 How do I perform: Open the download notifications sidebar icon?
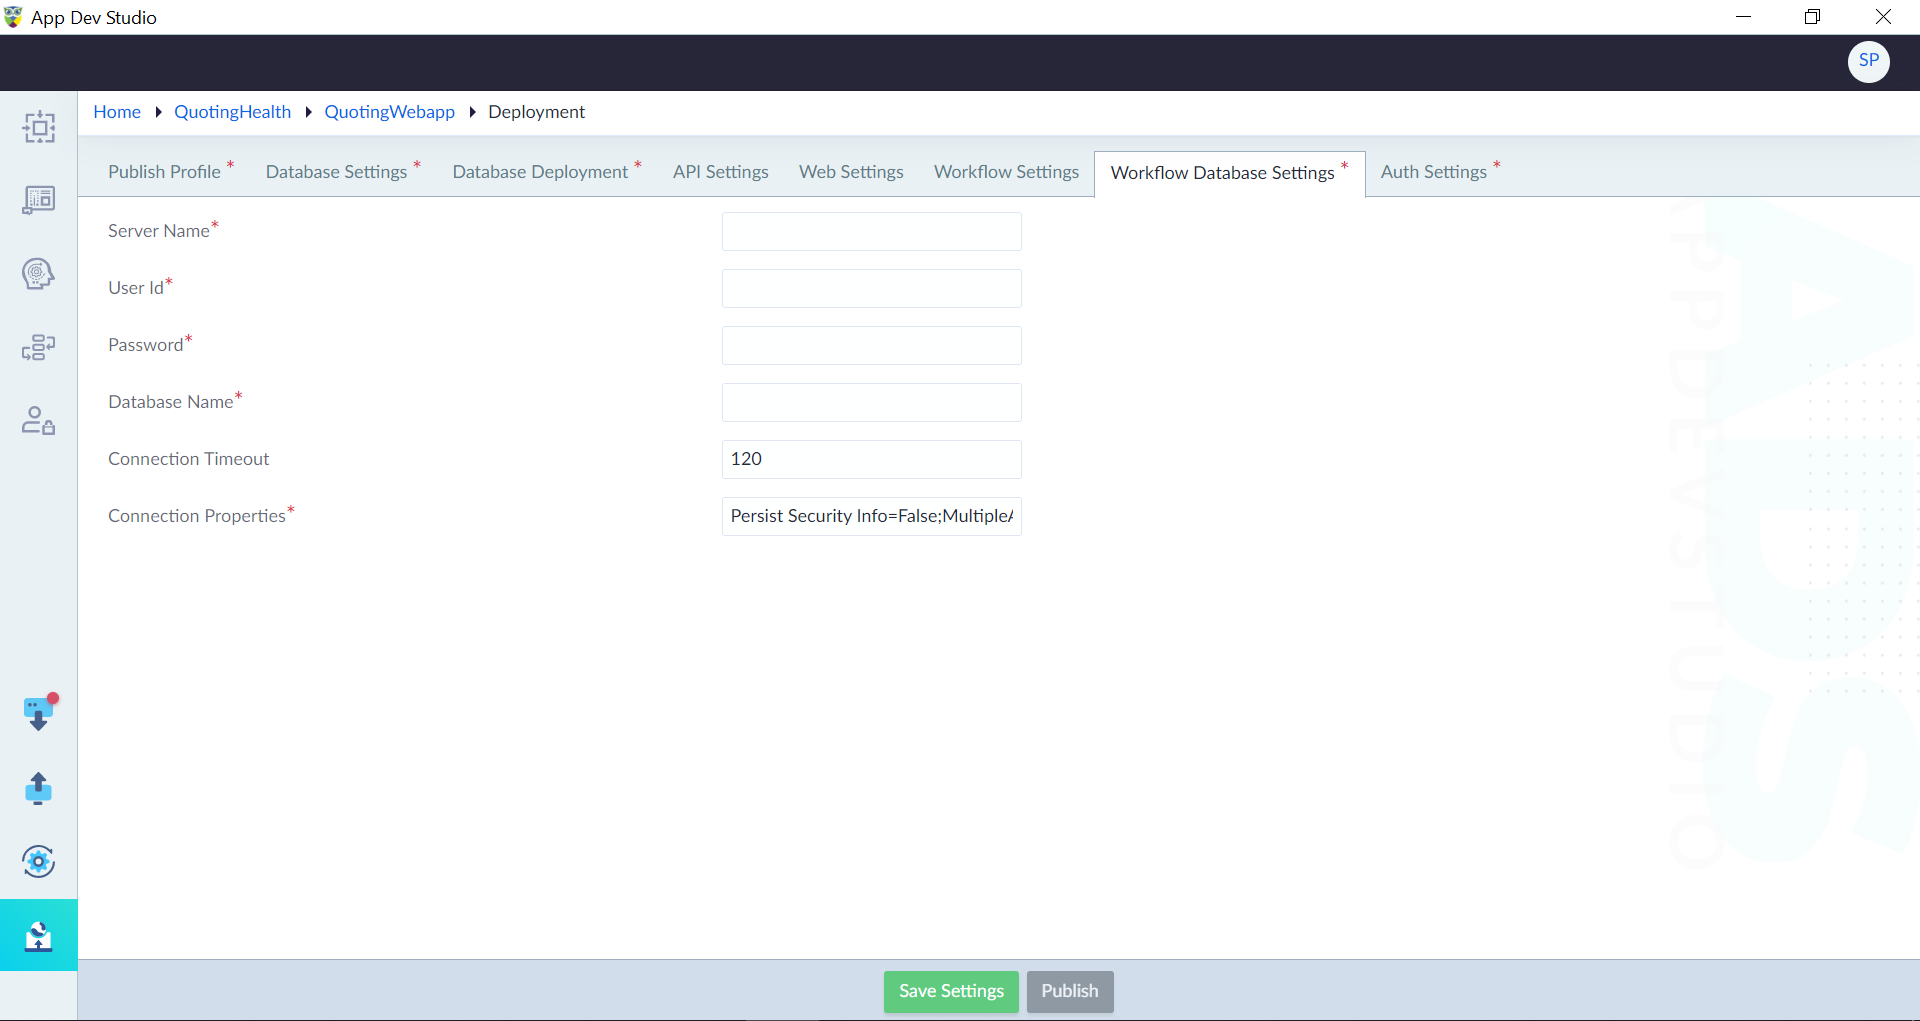[x=38, y=713]
